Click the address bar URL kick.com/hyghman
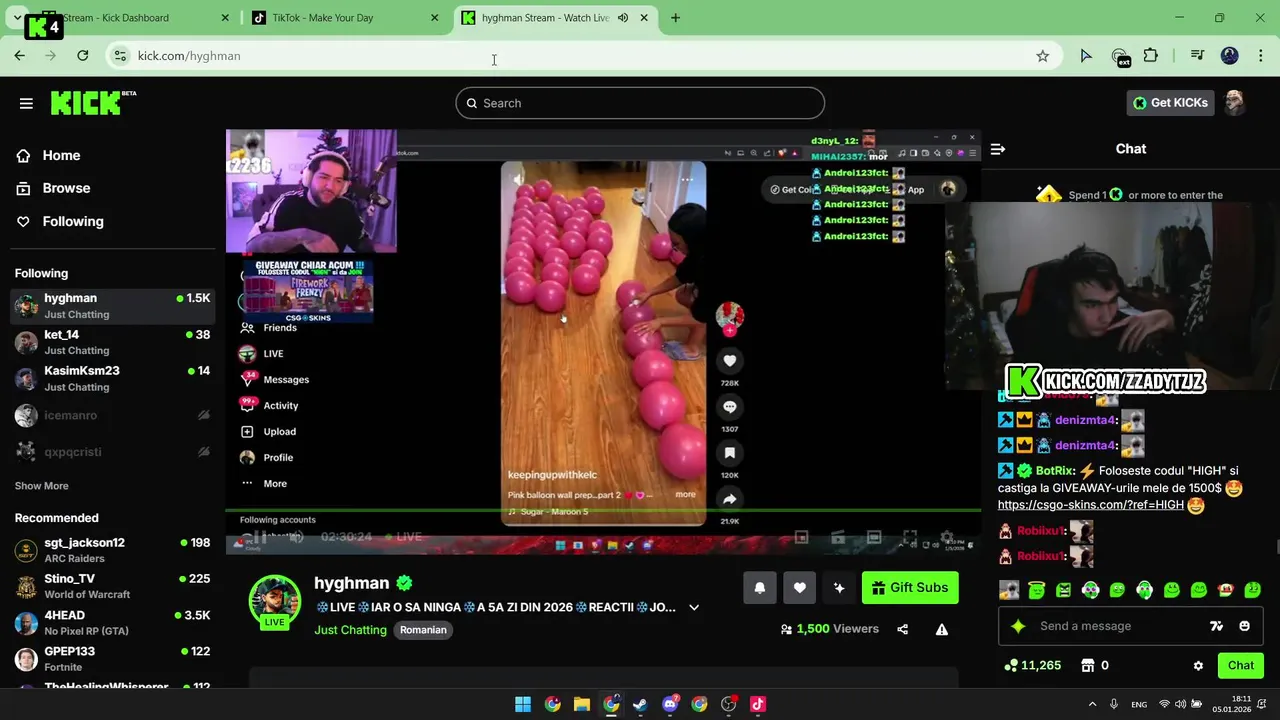This screenshot has height=720, width=1280. 189,56
